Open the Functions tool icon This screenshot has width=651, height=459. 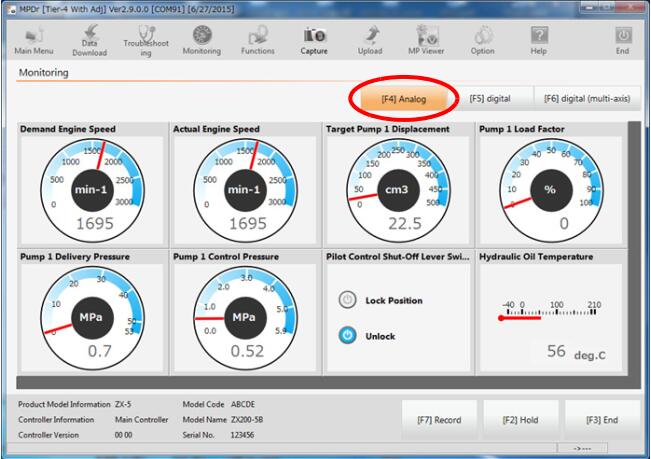(x=257, y=40)
